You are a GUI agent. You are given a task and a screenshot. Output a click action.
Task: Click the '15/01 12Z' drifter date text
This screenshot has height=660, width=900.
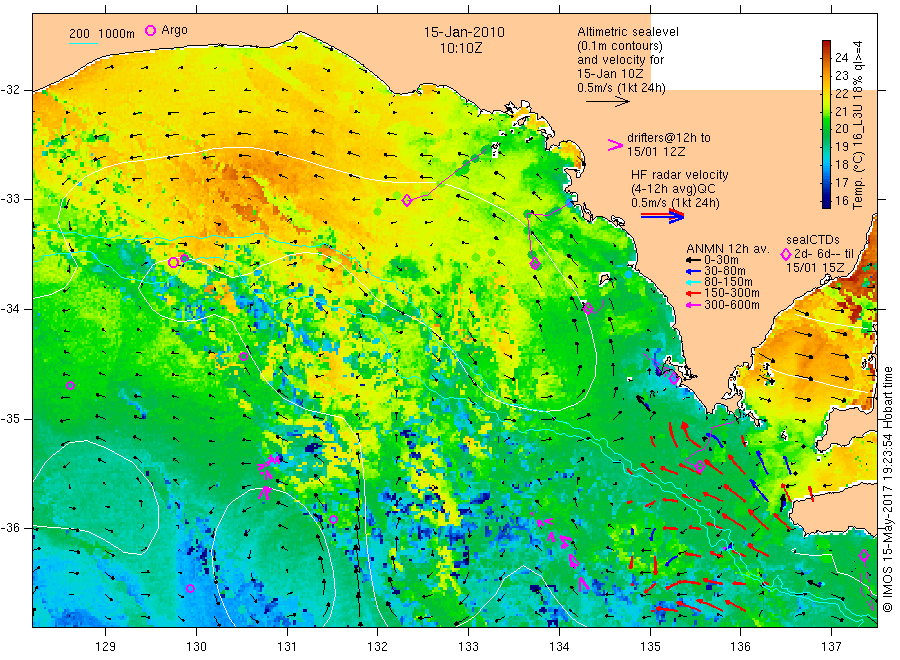click(x=656, y=152)
